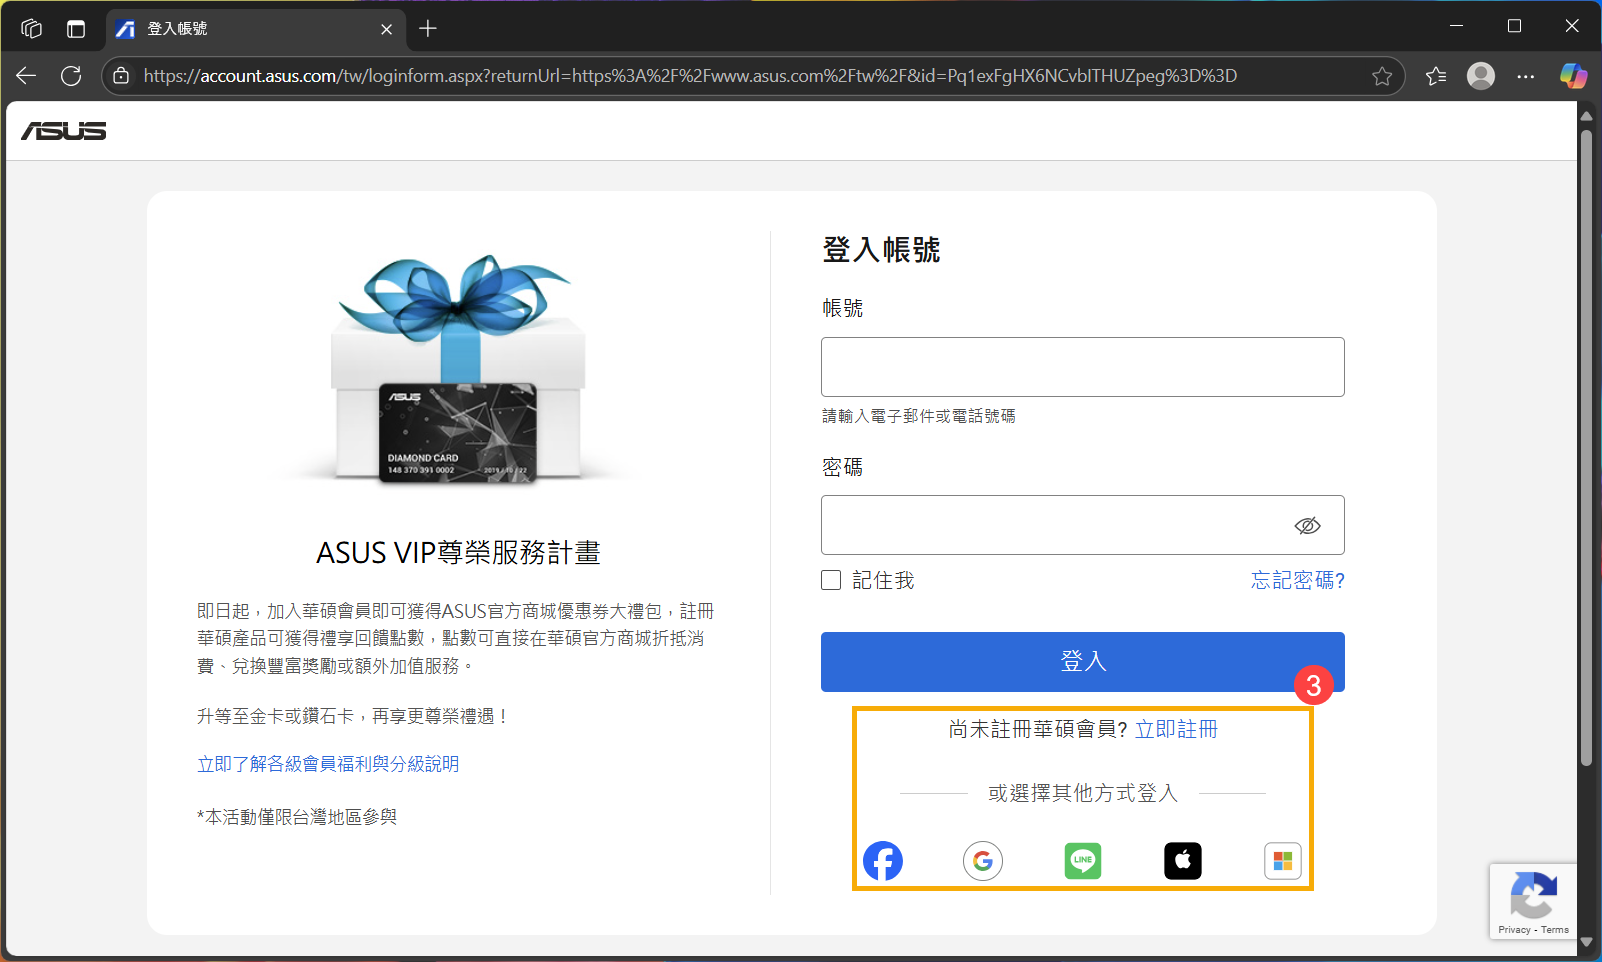Click the blue 登入 login button
1602x962 pixels.
1083,662
